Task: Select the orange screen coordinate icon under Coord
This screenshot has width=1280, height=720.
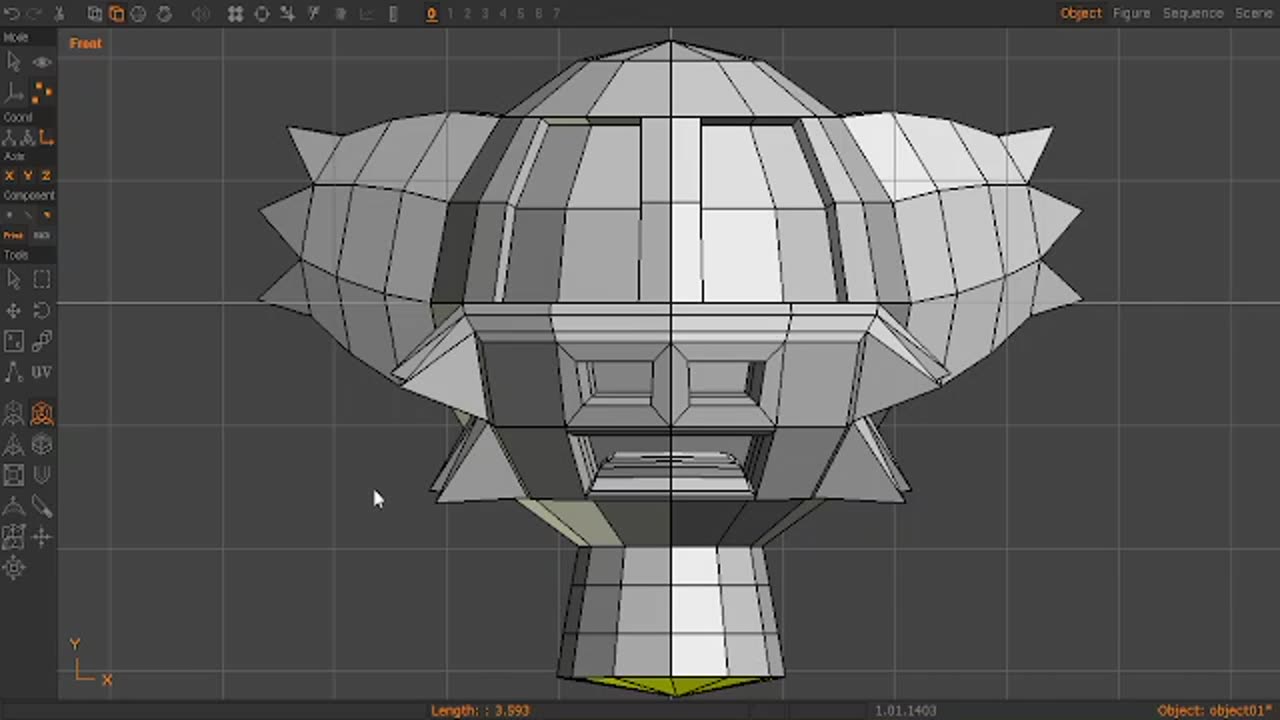Action: 46,137
